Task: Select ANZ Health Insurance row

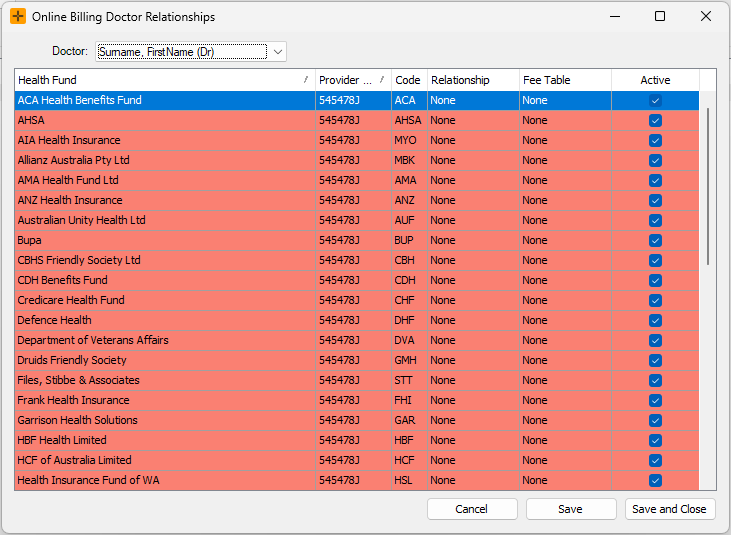Action: 357,200
